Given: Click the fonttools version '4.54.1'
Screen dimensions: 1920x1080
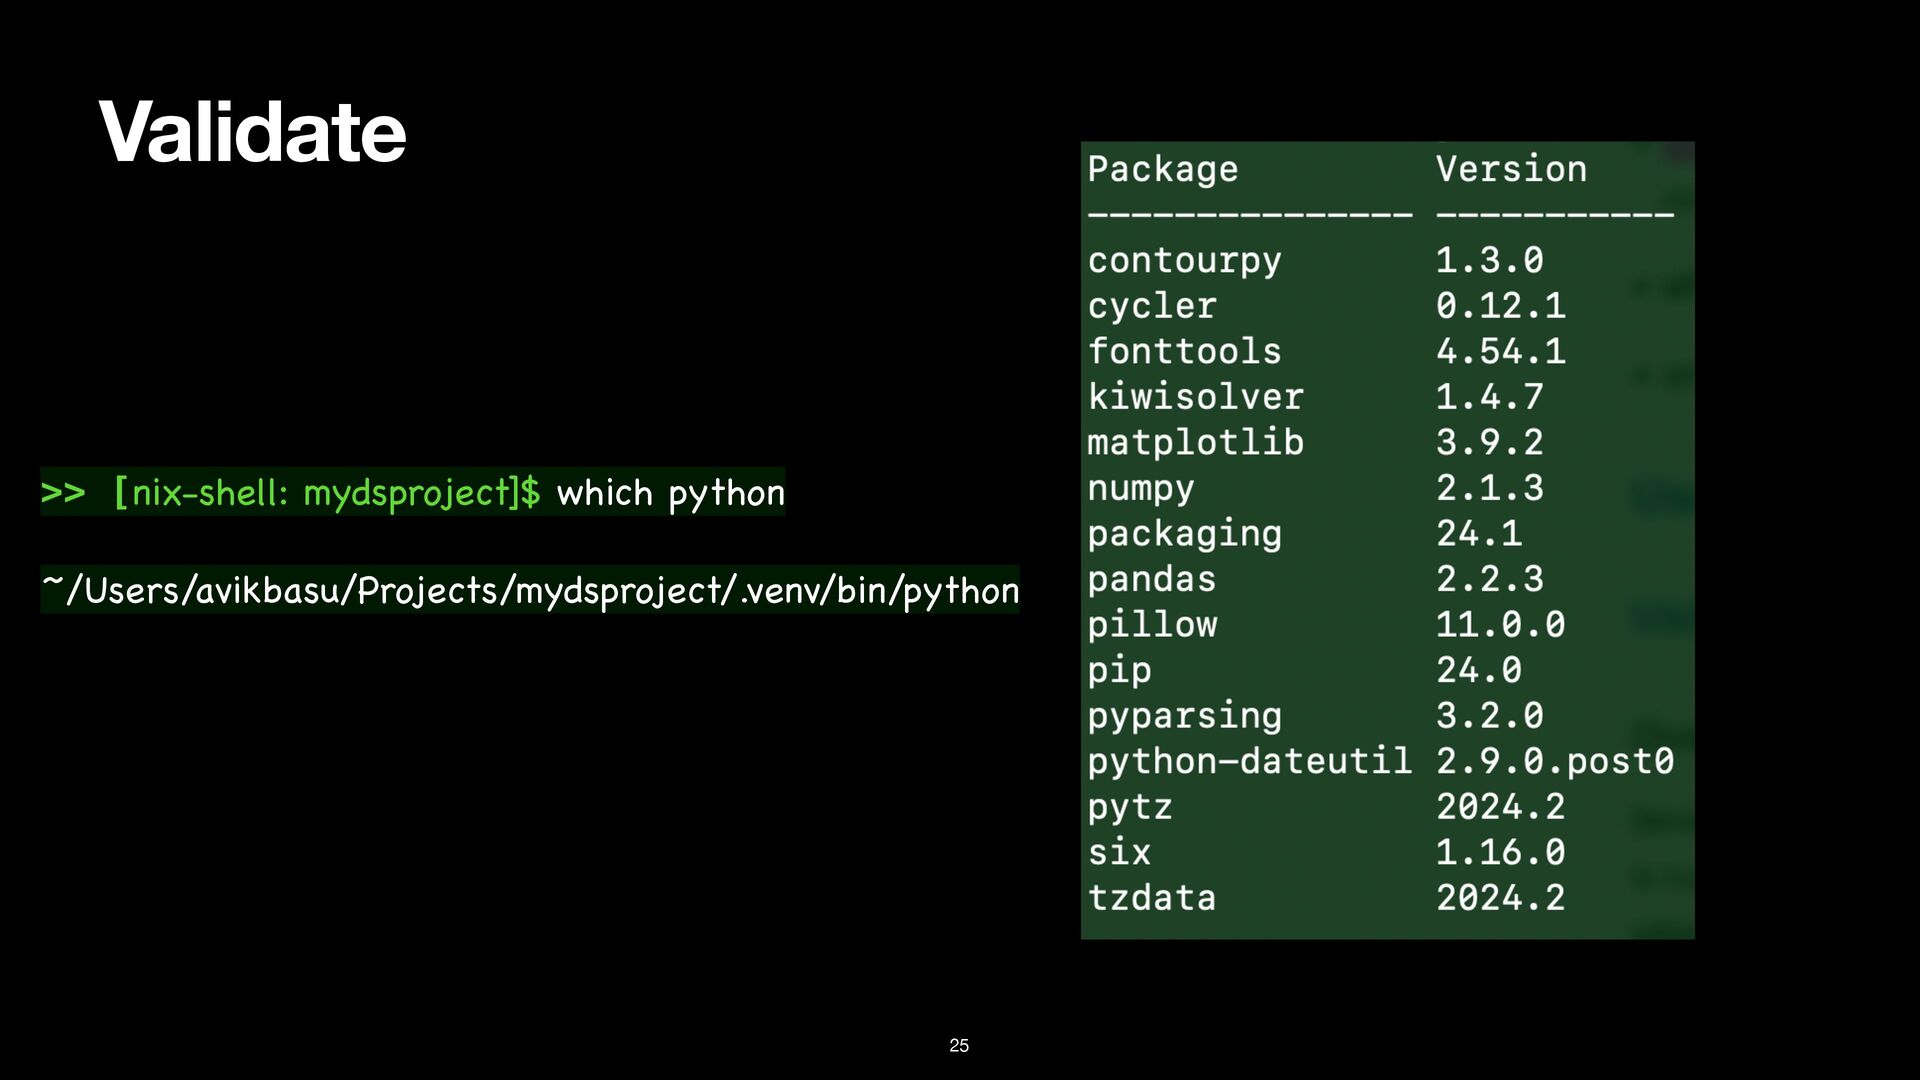Looking at the screenshot, I should tap(1501, 351).
